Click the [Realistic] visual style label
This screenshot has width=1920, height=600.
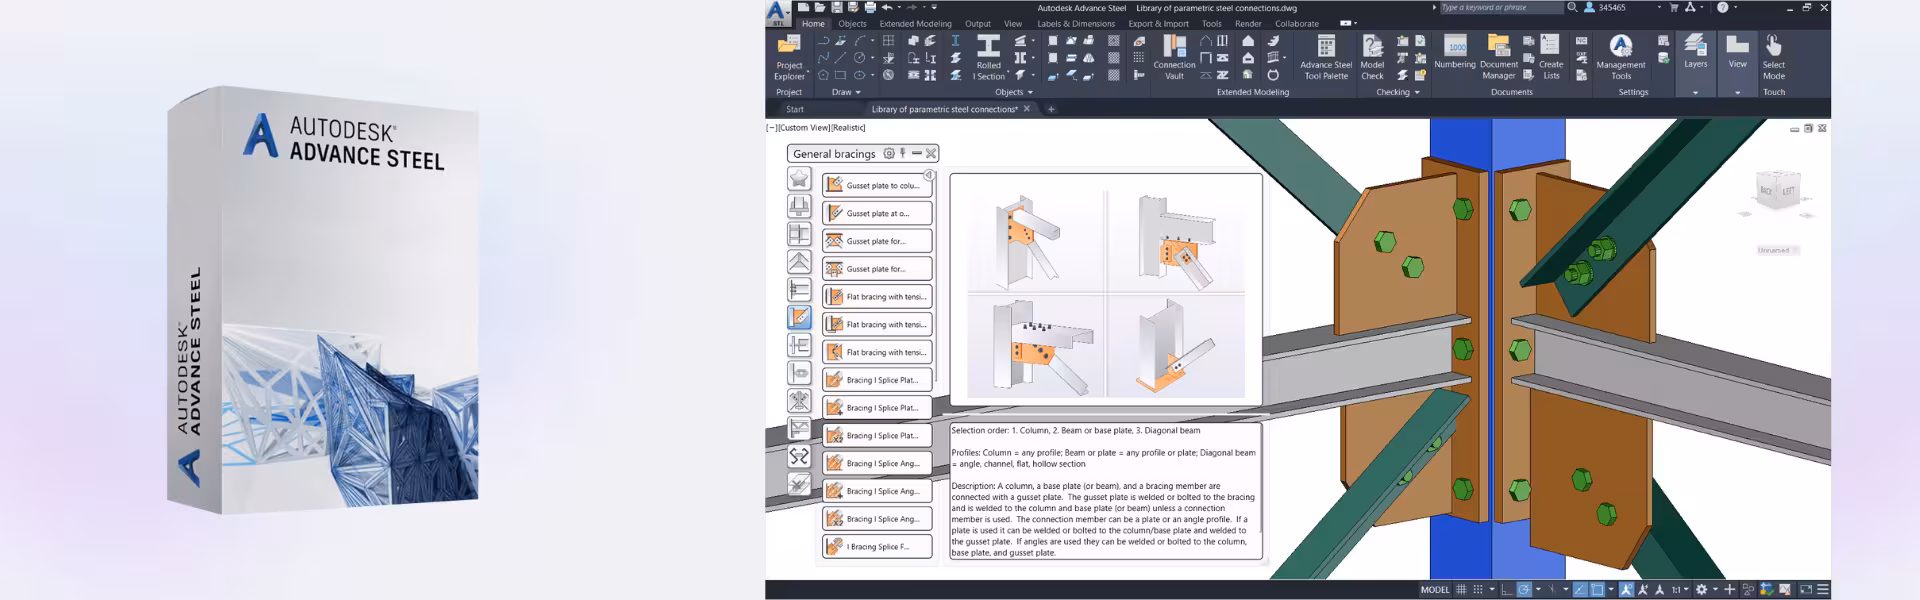pos(848,128)
